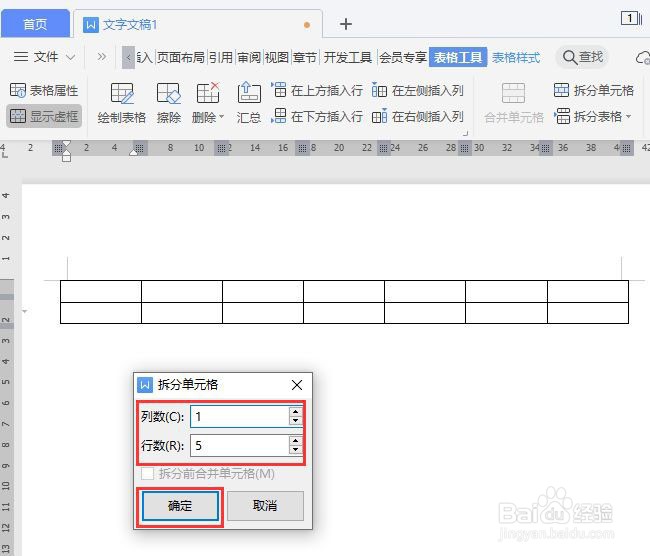The width and height of the screenshot is (650, 556).
Task: Decrease 行数 row count with down arrow
Action: (295, 450)
